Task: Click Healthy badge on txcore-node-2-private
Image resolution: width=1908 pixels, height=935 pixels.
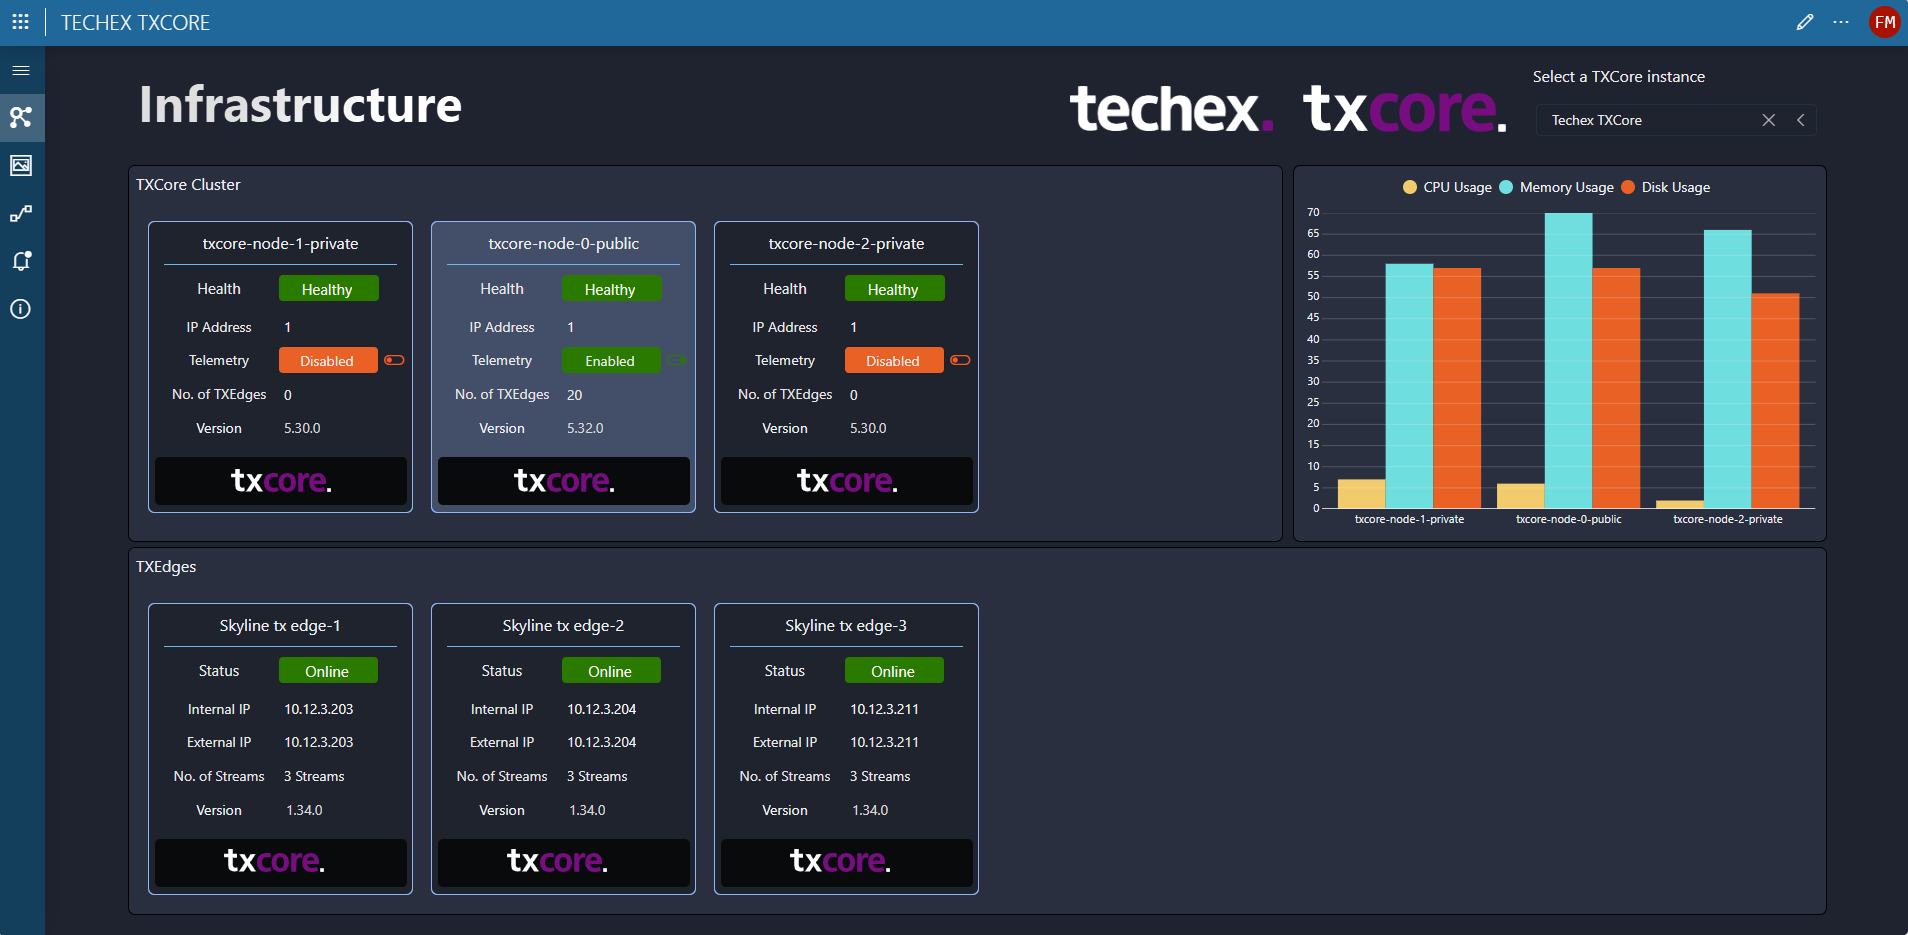Action: pos(894,289)
